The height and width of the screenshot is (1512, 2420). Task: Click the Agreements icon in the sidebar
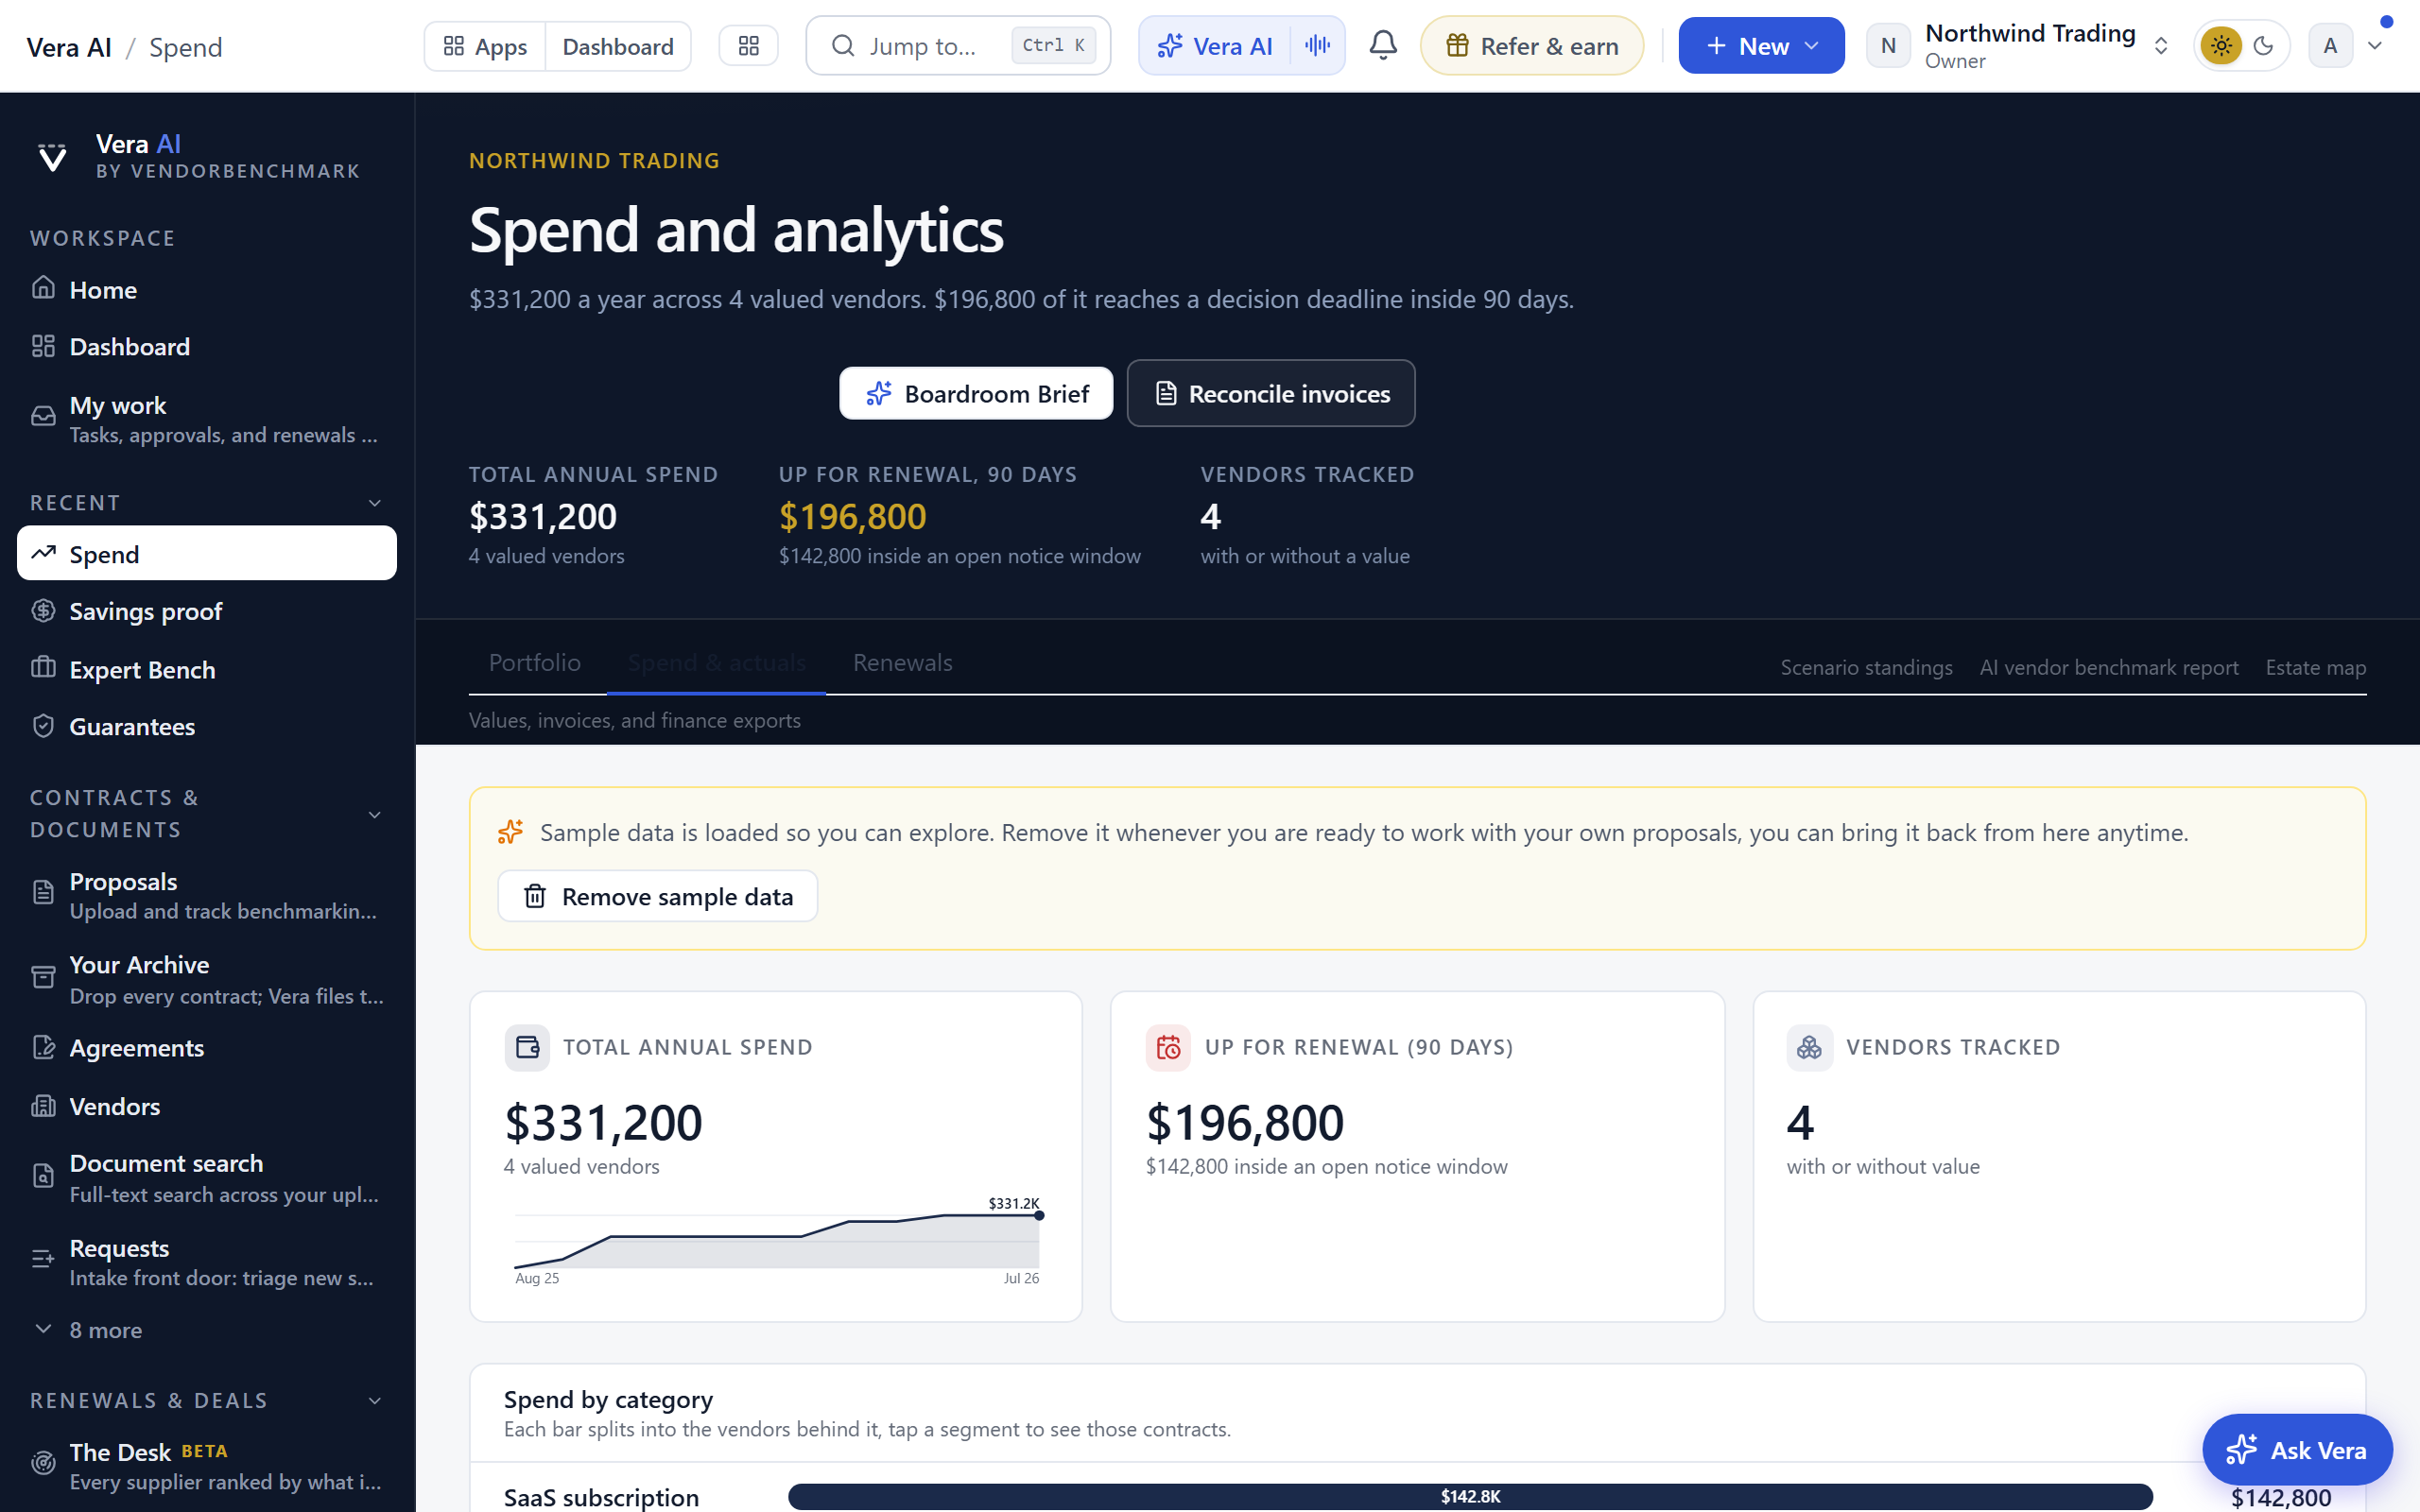coord(43,1047)
